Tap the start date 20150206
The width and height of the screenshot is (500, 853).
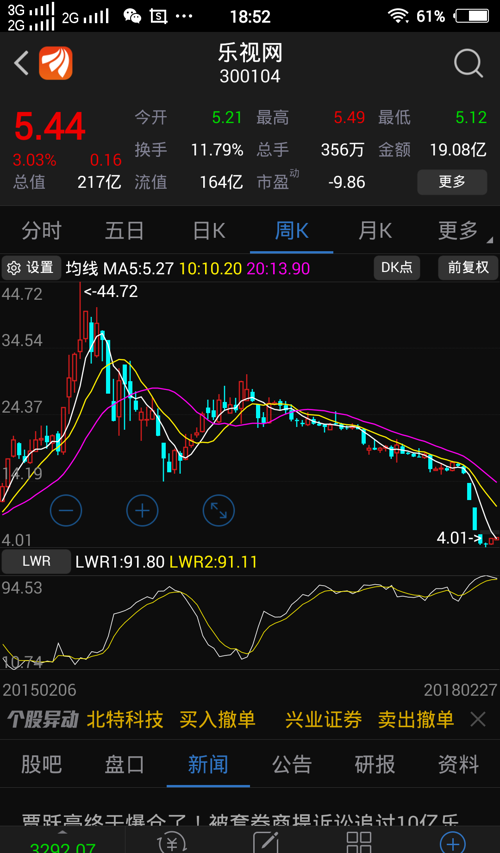click(40, 690)
